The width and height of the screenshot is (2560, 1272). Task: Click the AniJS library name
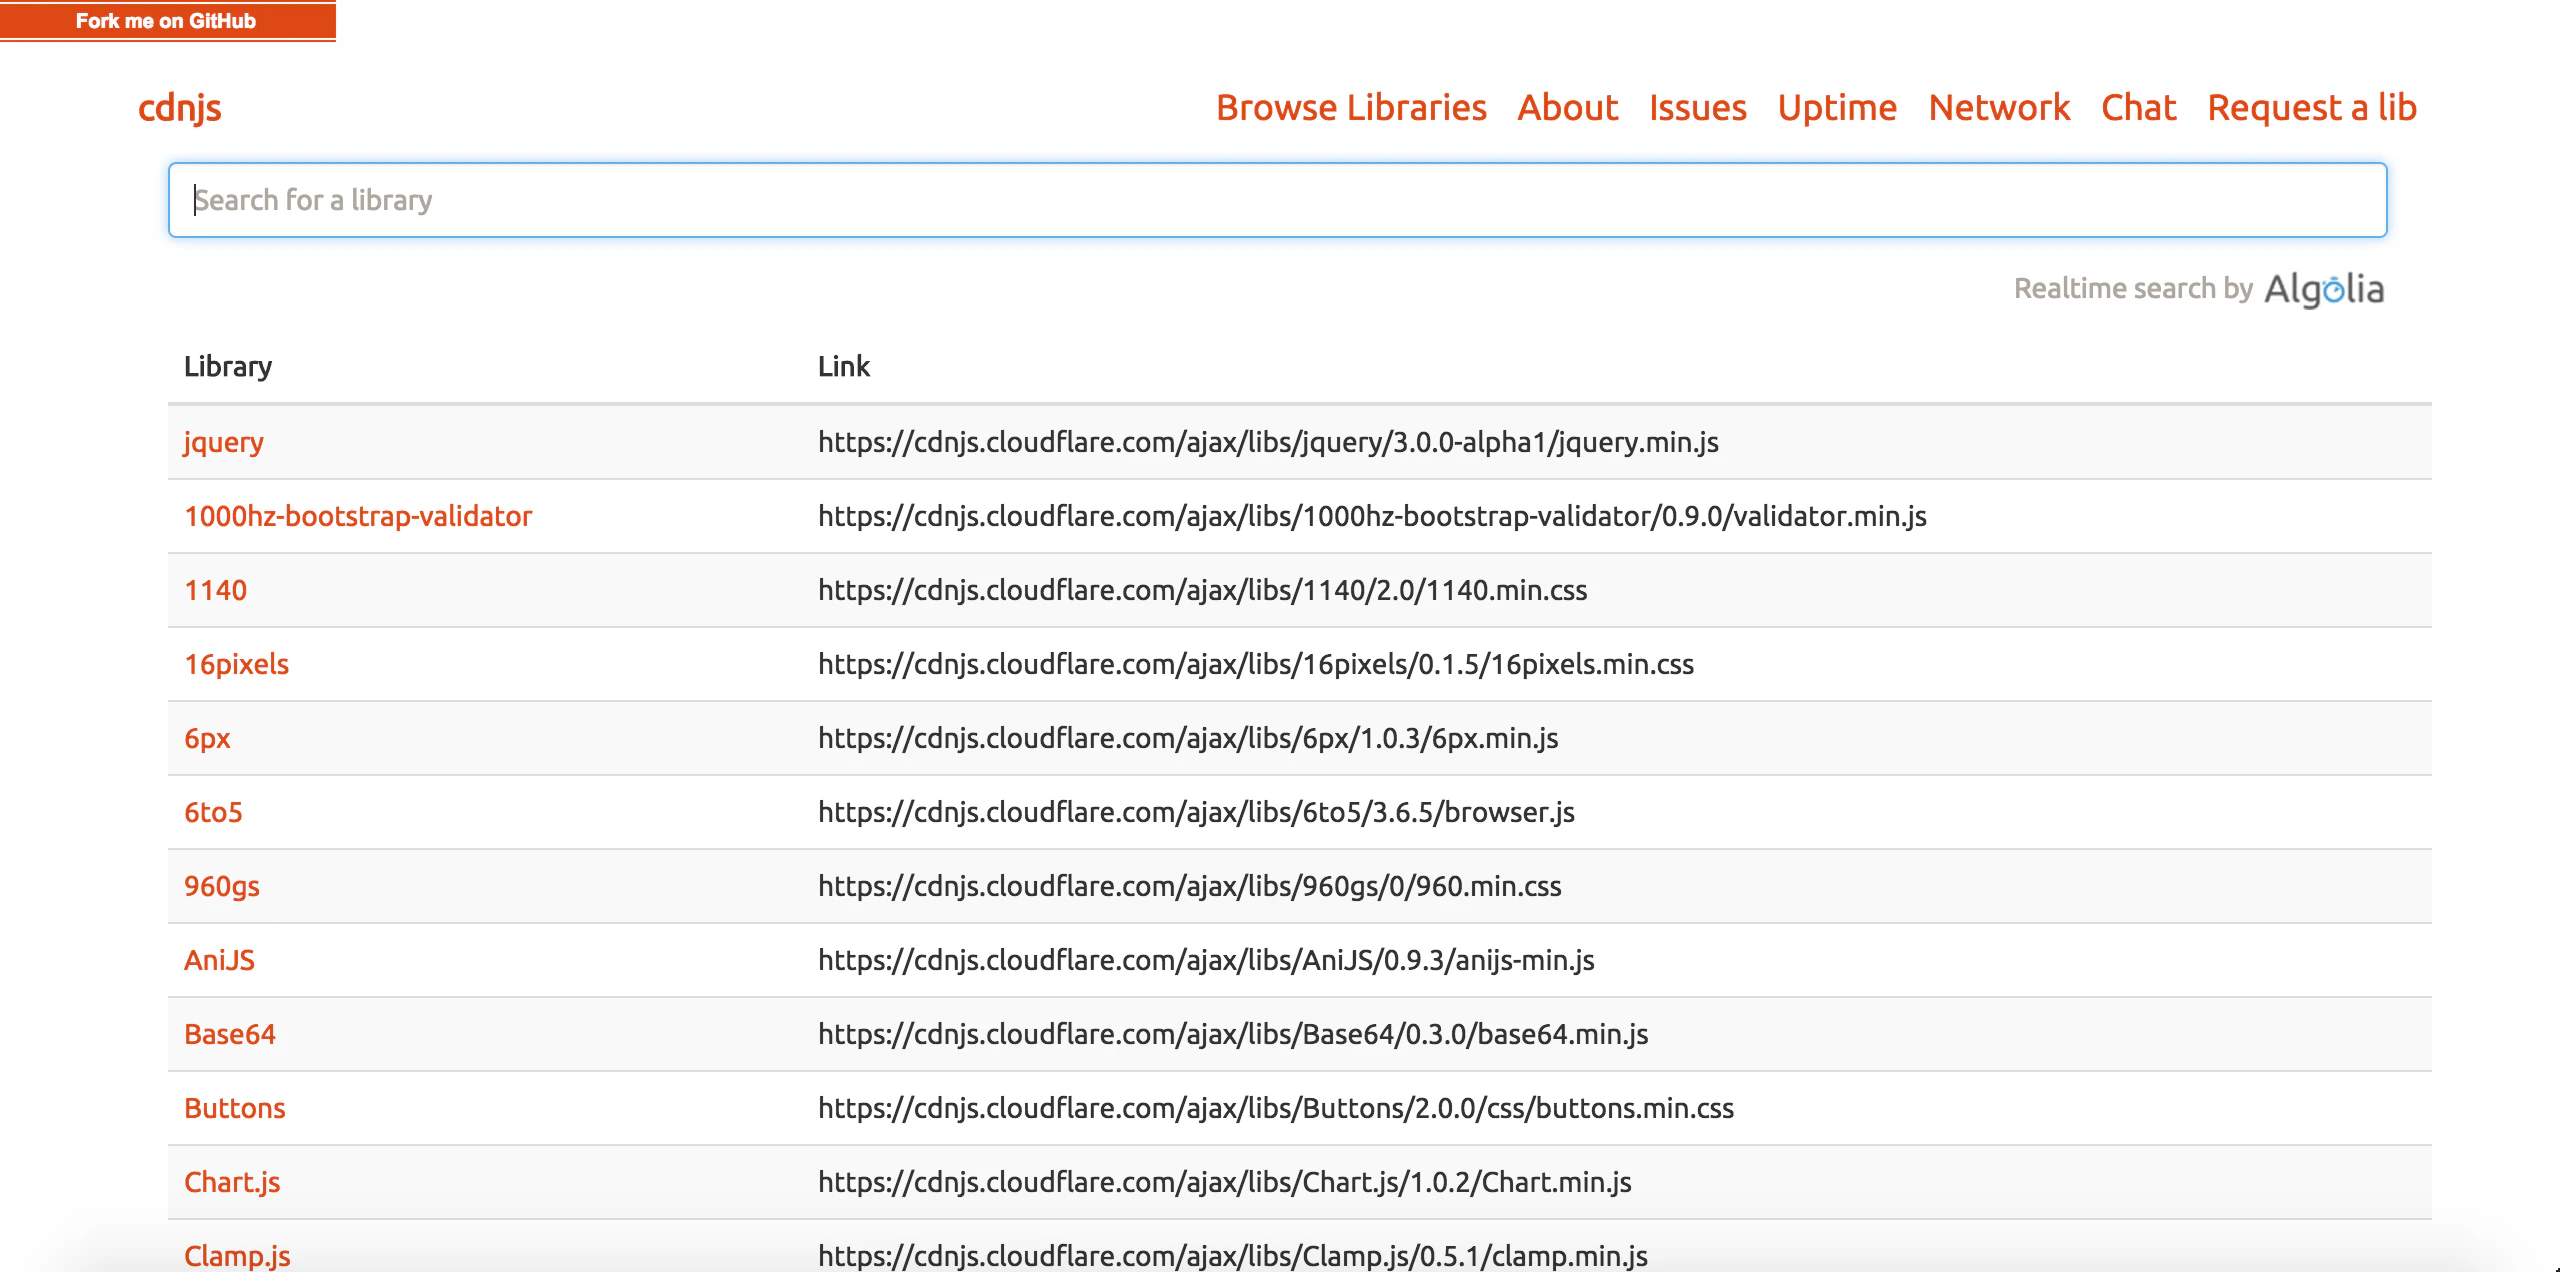click(x=219, y=960)
